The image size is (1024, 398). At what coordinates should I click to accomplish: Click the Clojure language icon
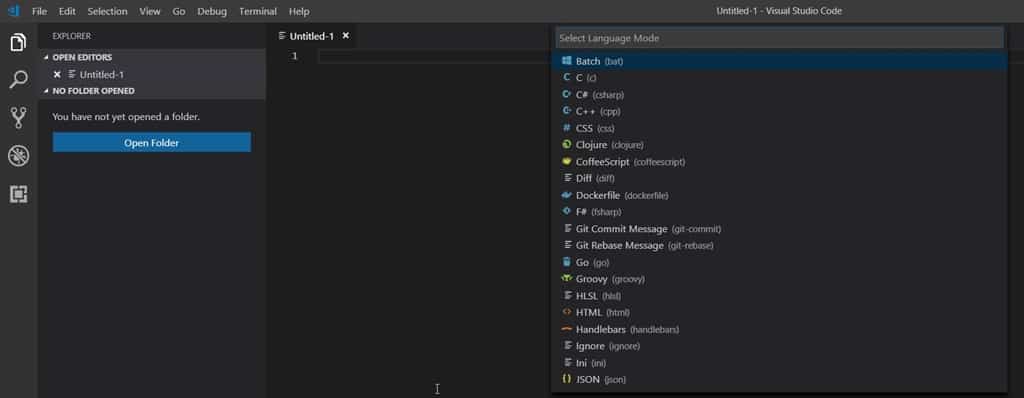(x=566, y=144)
